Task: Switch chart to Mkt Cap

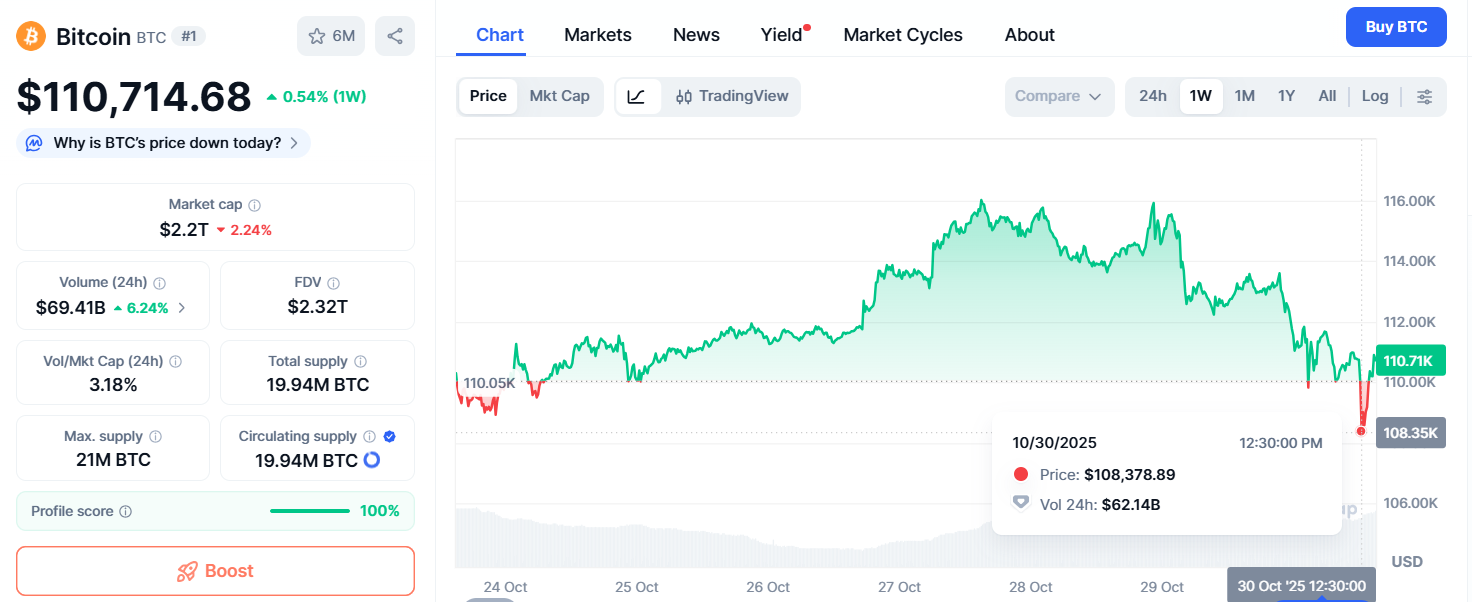Action: point(559,96)
